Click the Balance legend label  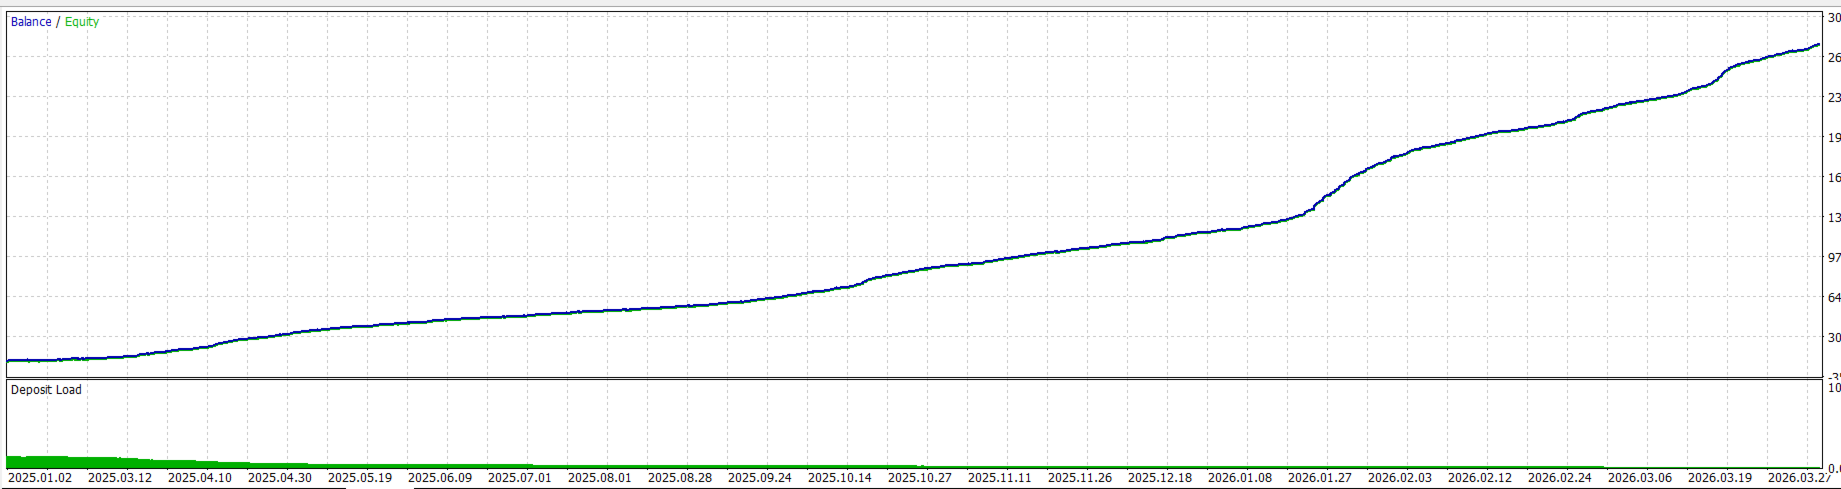pos(31,22)
